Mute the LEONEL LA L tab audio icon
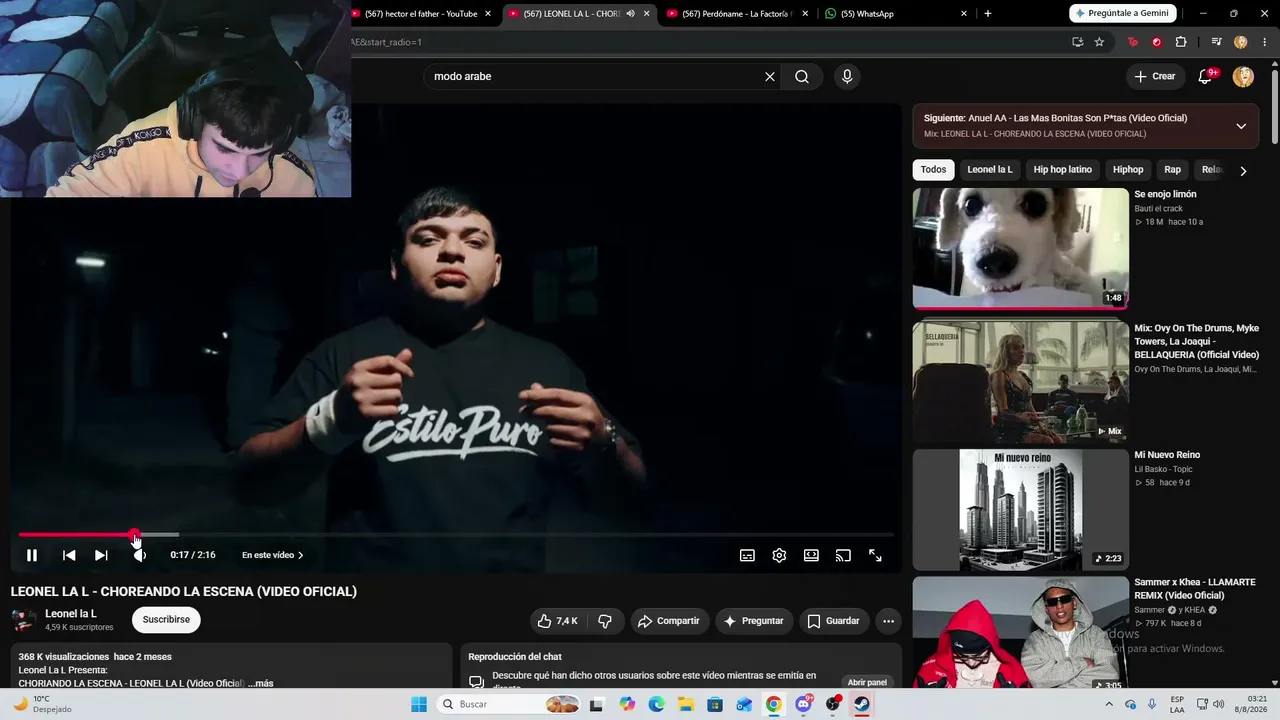 630,14
